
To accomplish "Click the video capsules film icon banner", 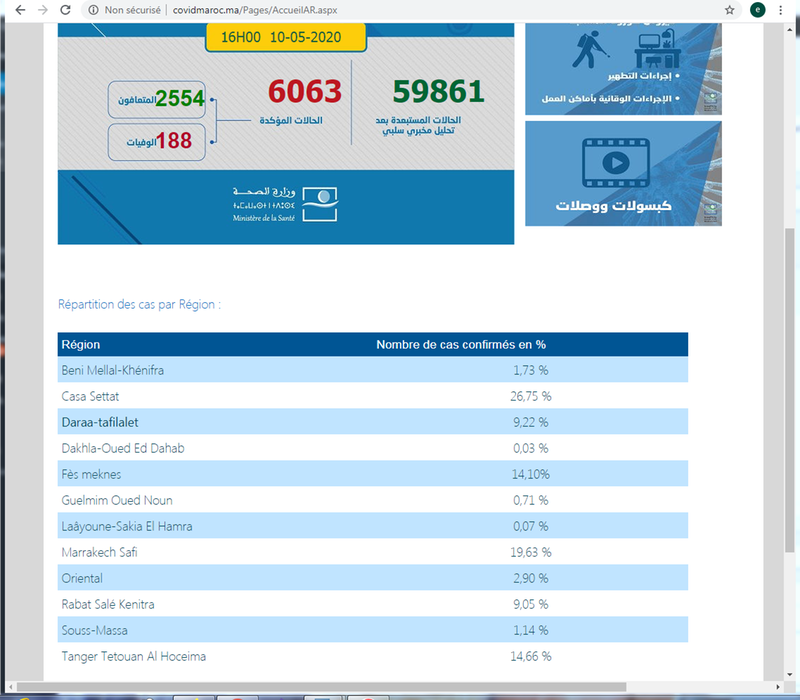I will tap(623, 173).
